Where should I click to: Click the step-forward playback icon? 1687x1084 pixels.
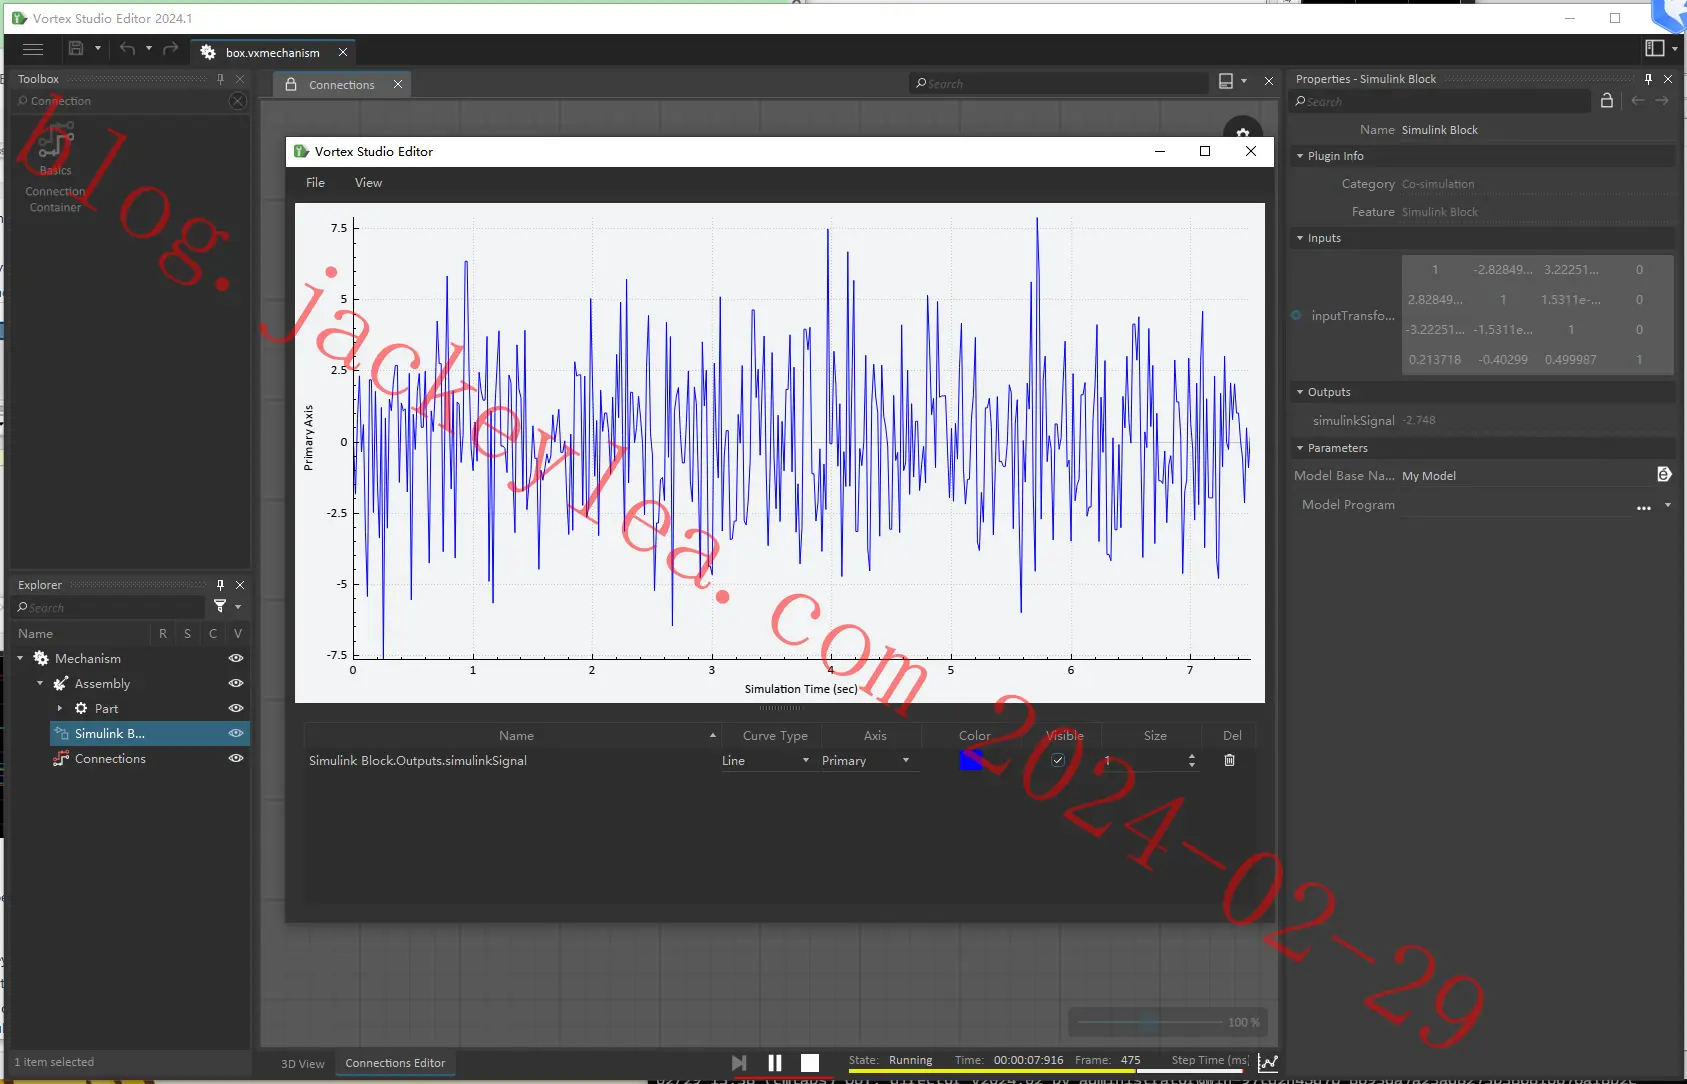click(739, 1062)
